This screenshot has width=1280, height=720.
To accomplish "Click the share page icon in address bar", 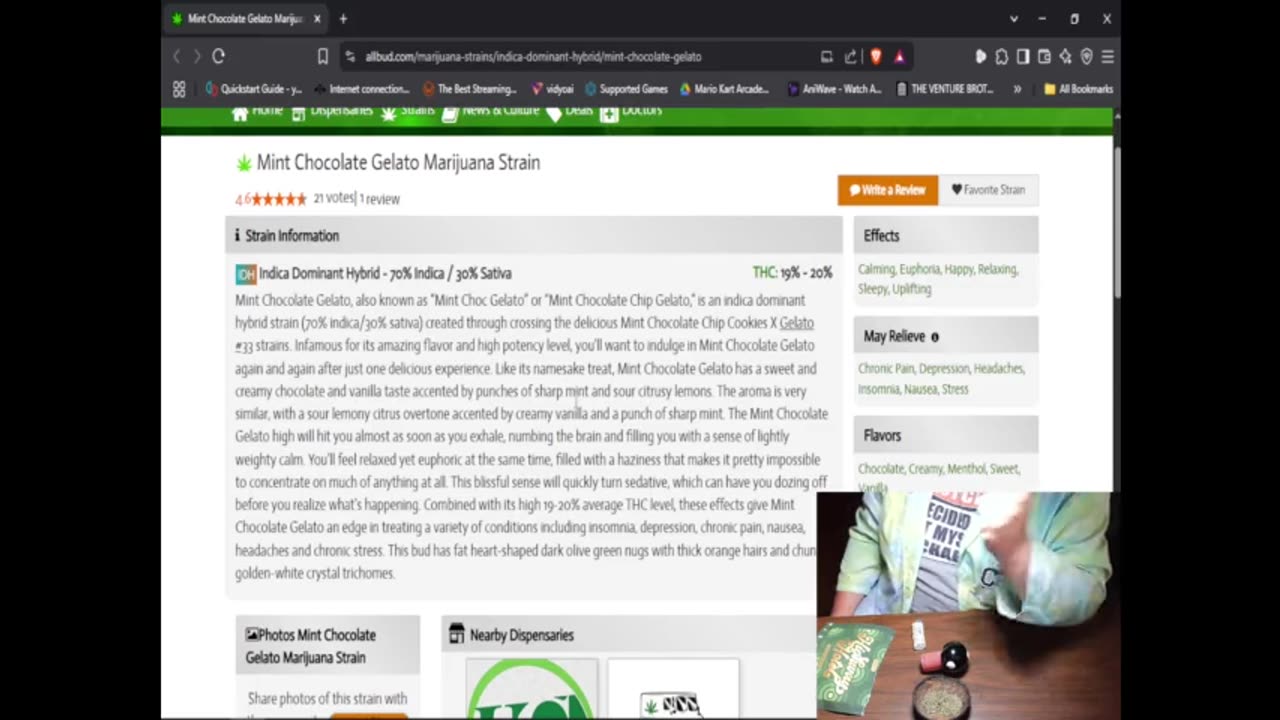I will (850, 57).
